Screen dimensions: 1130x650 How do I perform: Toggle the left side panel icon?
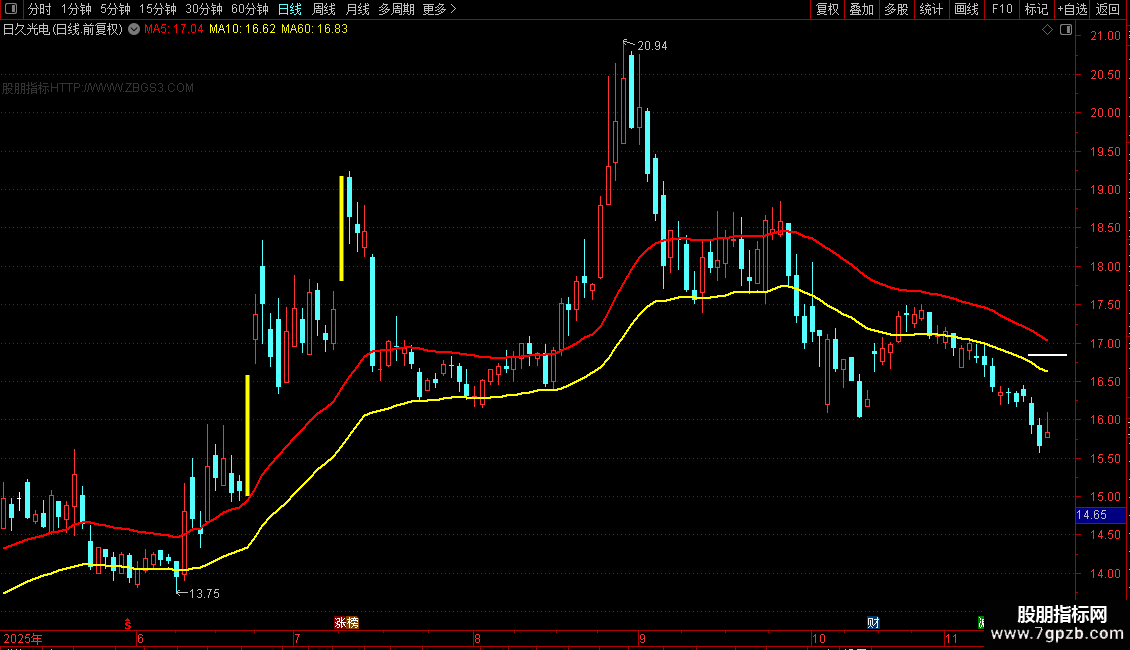[x=11, y=9]
